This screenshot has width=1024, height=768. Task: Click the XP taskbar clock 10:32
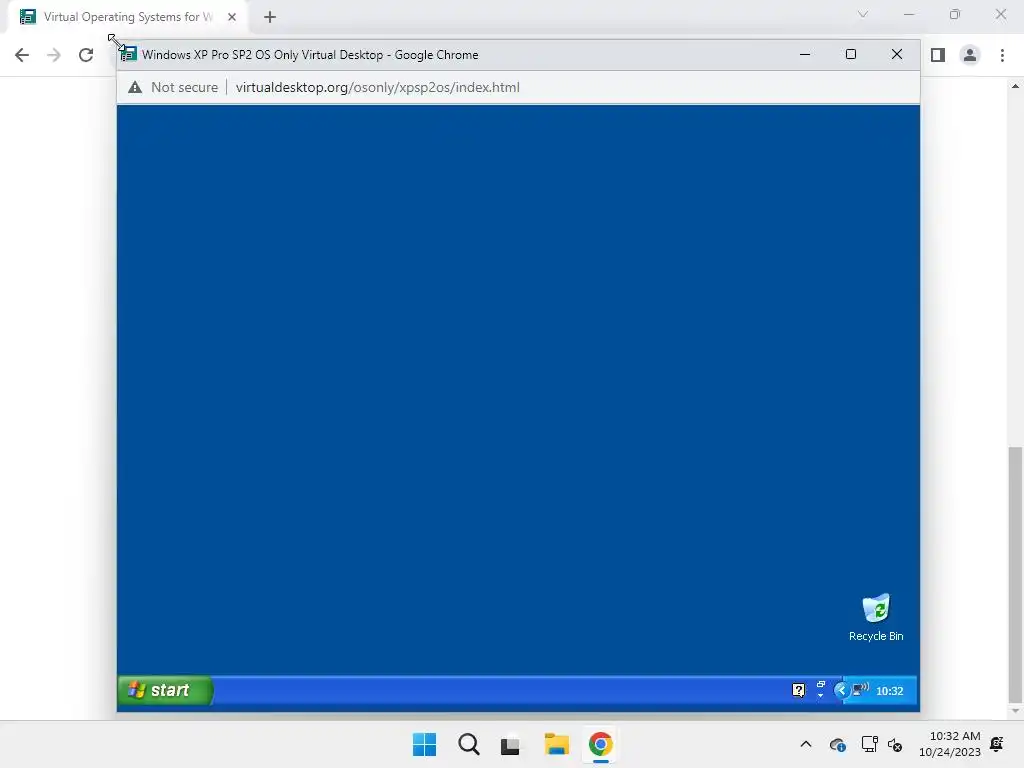tap(889, 691)
